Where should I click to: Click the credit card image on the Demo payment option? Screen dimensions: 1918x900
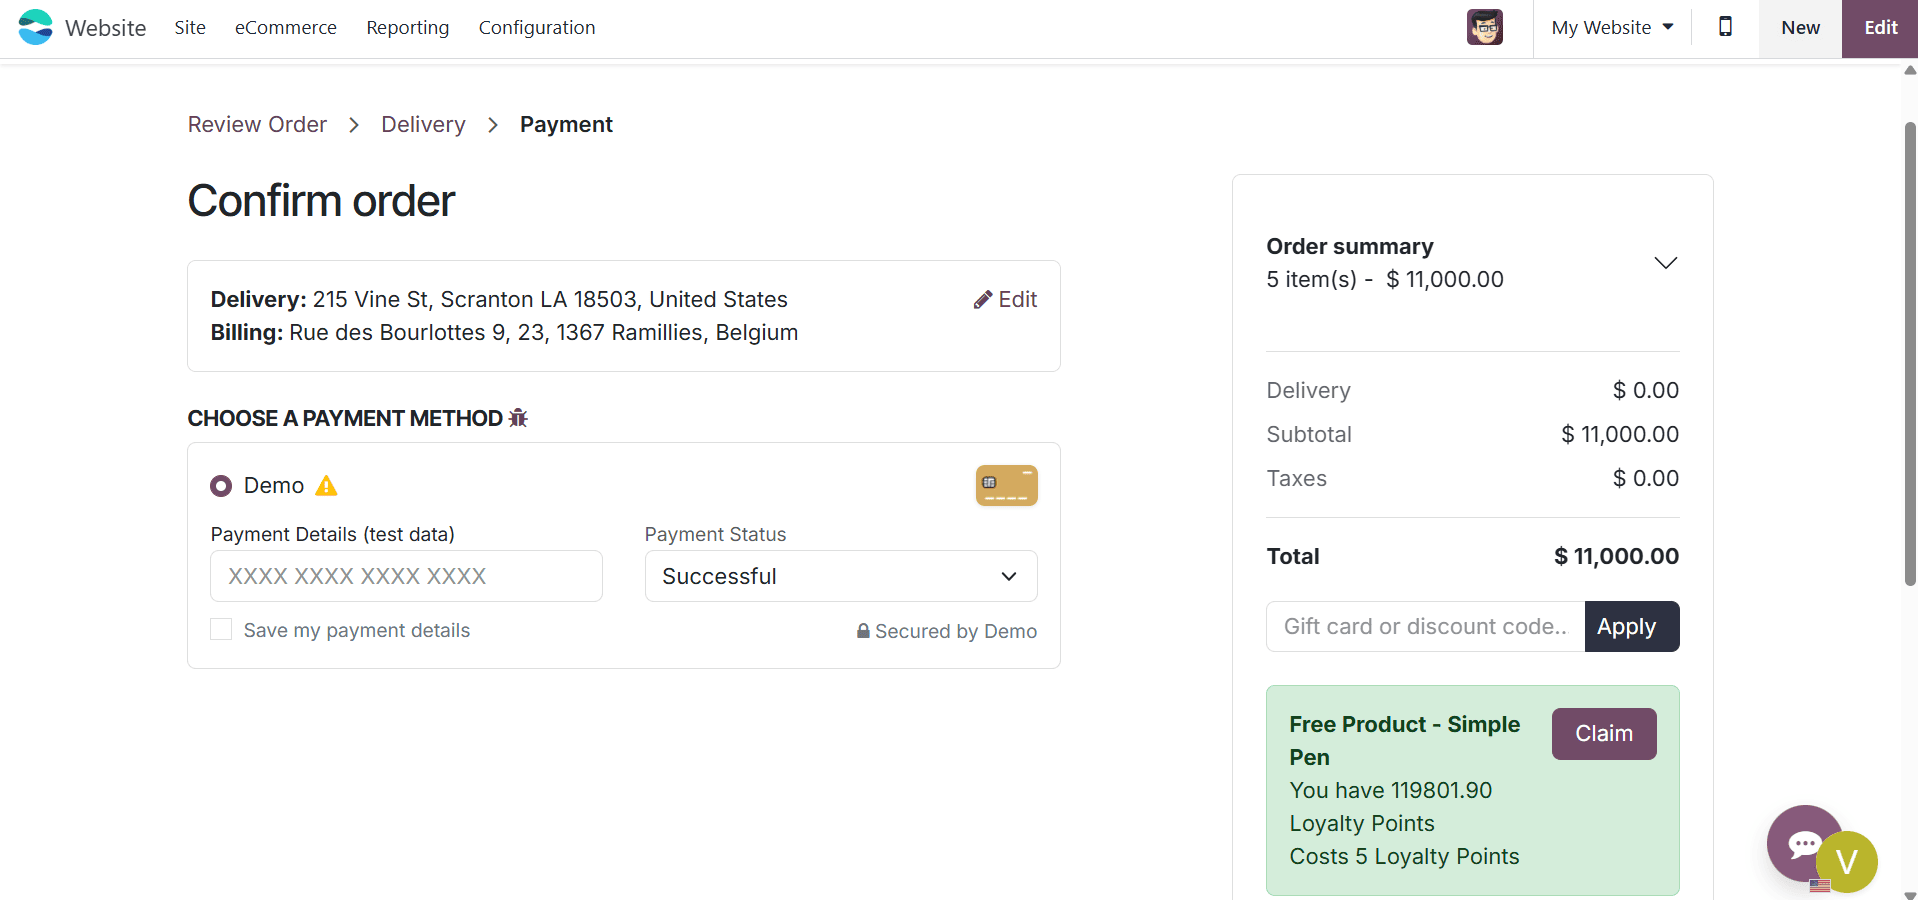tap(1005, 485)
